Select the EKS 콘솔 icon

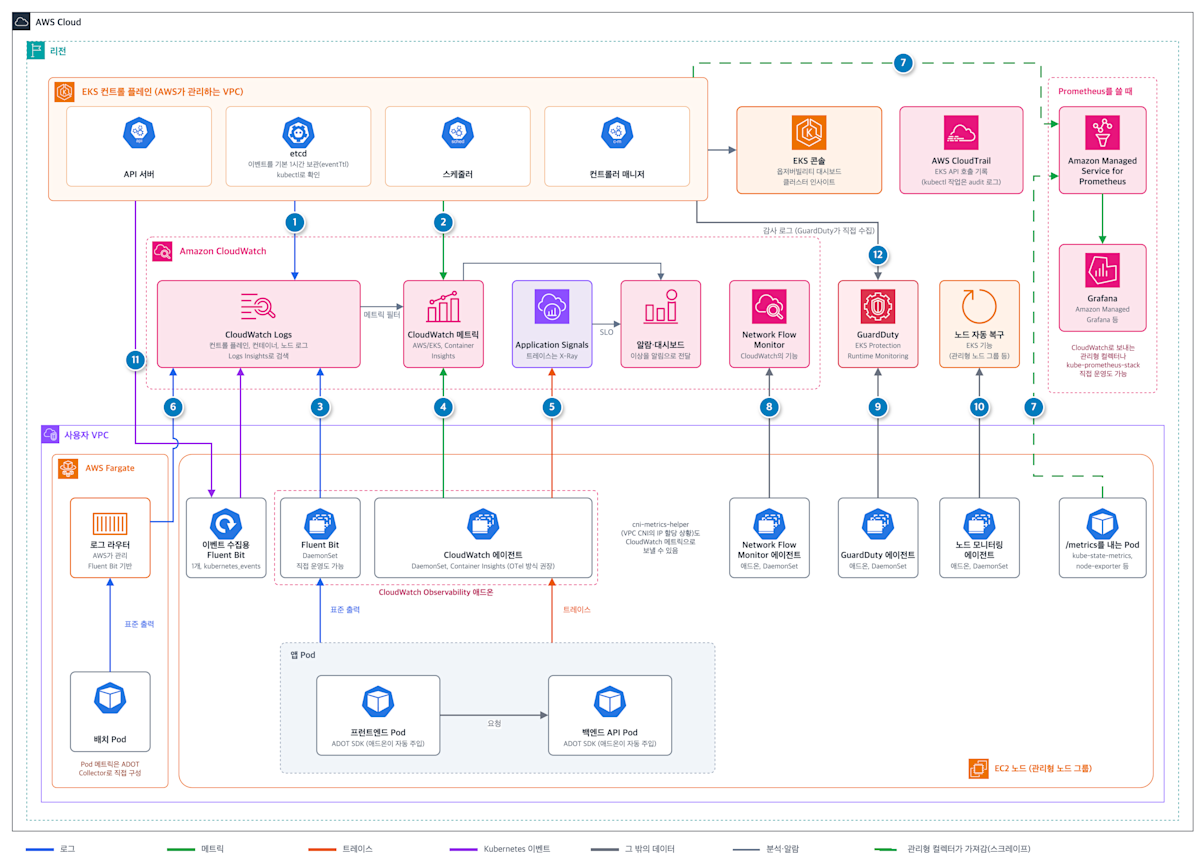(809, 133)
